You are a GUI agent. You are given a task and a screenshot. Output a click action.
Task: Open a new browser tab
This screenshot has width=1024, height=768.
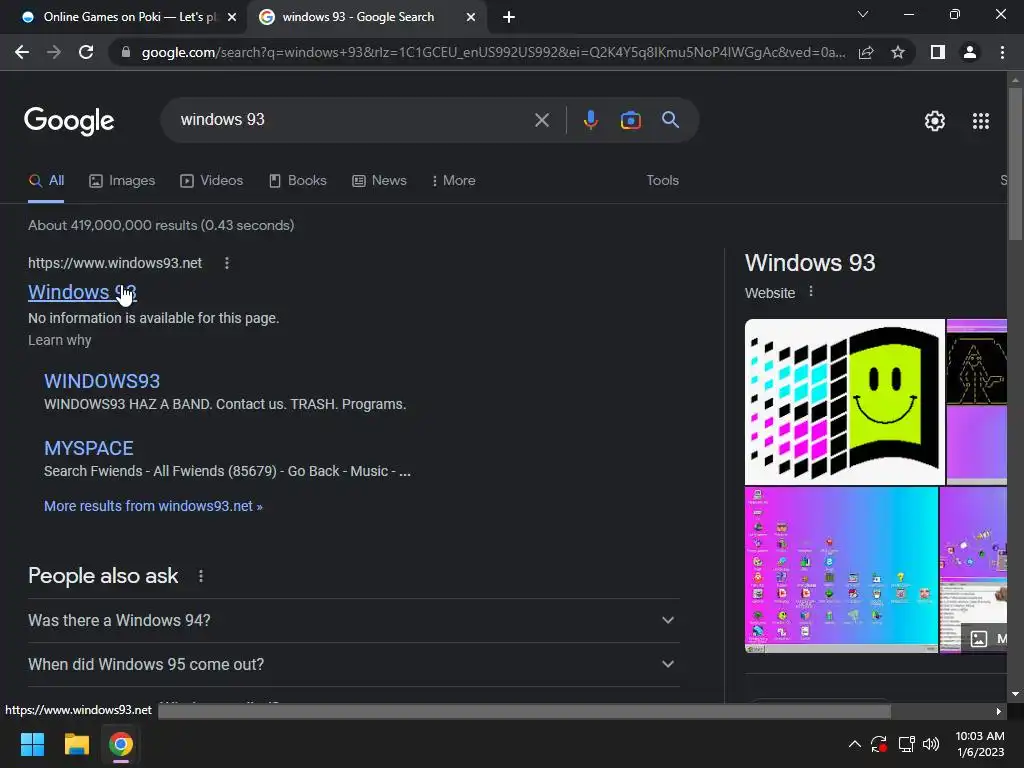click(509, 17)
